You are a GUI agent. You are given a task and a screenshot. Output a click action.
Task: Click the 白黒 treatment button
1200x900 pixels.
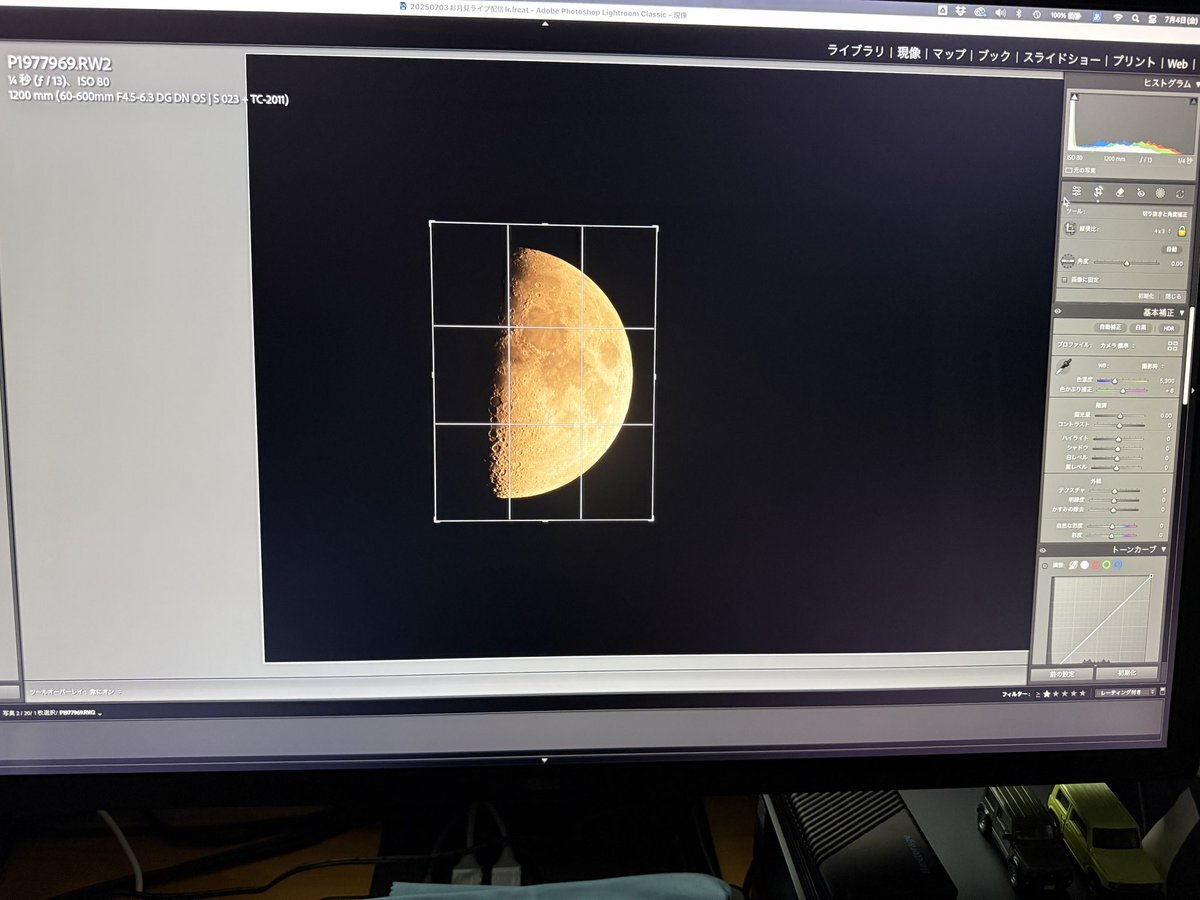click(1143, 328)
